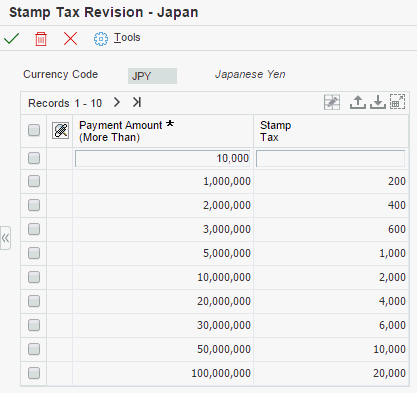Click the customize grid pencil icon
417x393 pixels.
pos(332,102)
